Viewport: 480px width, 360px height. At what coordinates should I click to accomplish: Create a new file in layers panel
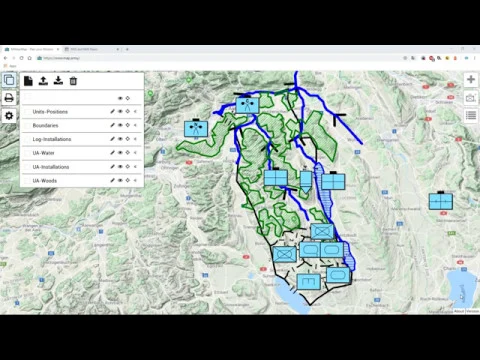(28, 81)
